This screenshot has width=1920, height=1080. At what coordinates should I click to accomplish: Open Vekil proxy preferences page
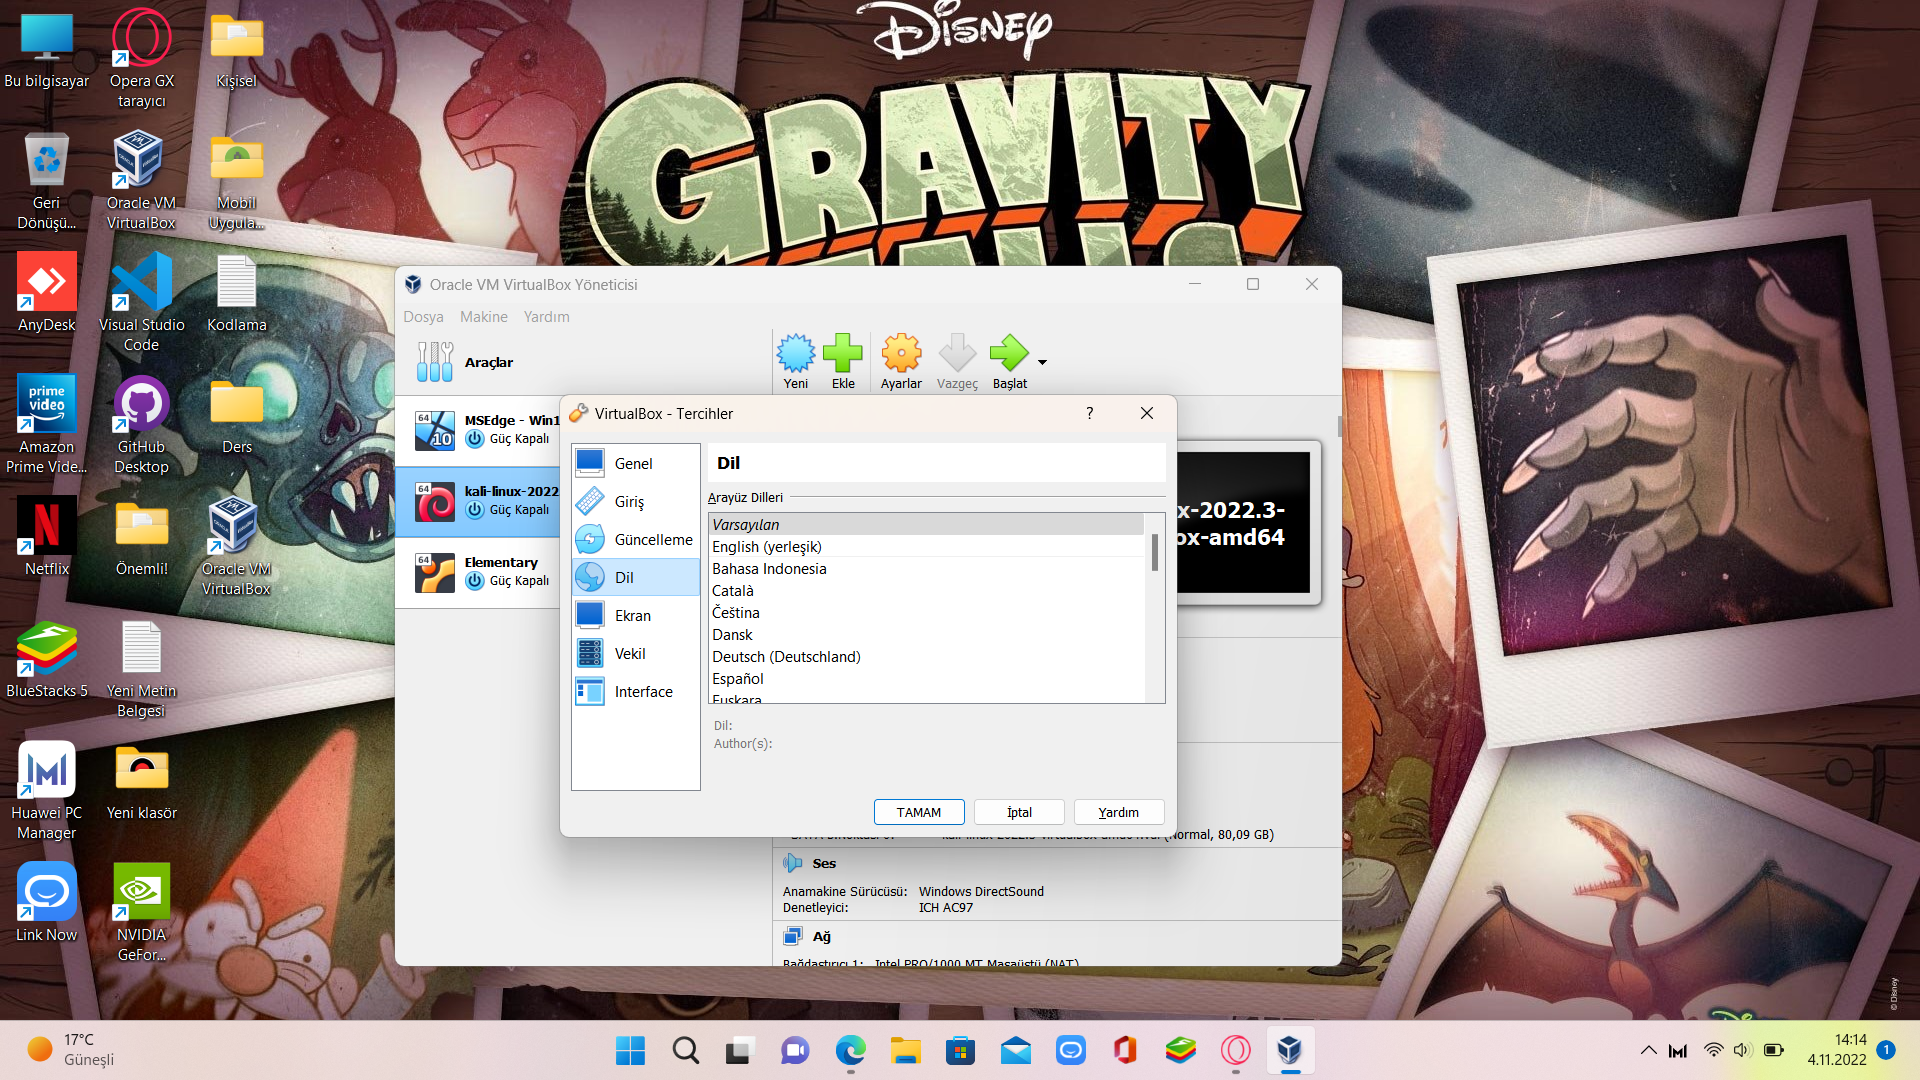click(x=630, y=654)
